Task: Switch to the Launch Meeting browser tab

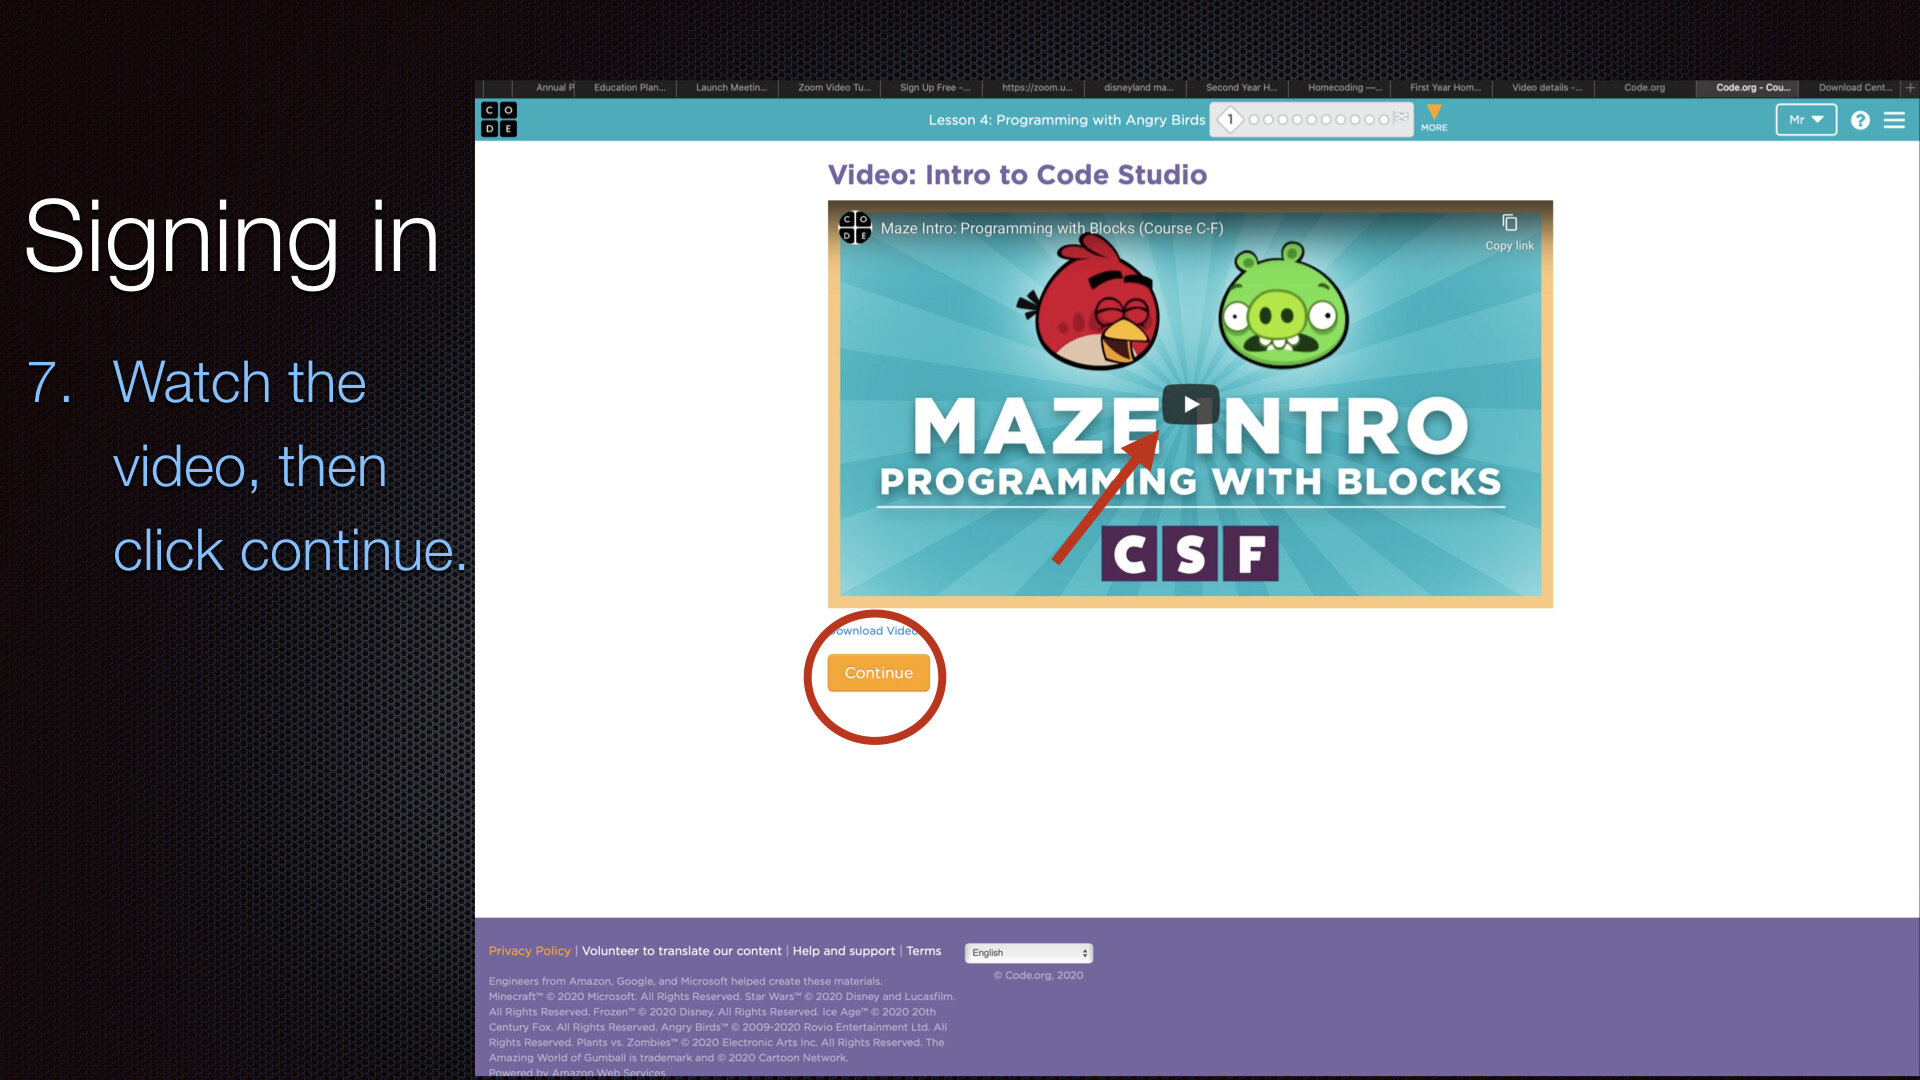Action: click(730, 88)
